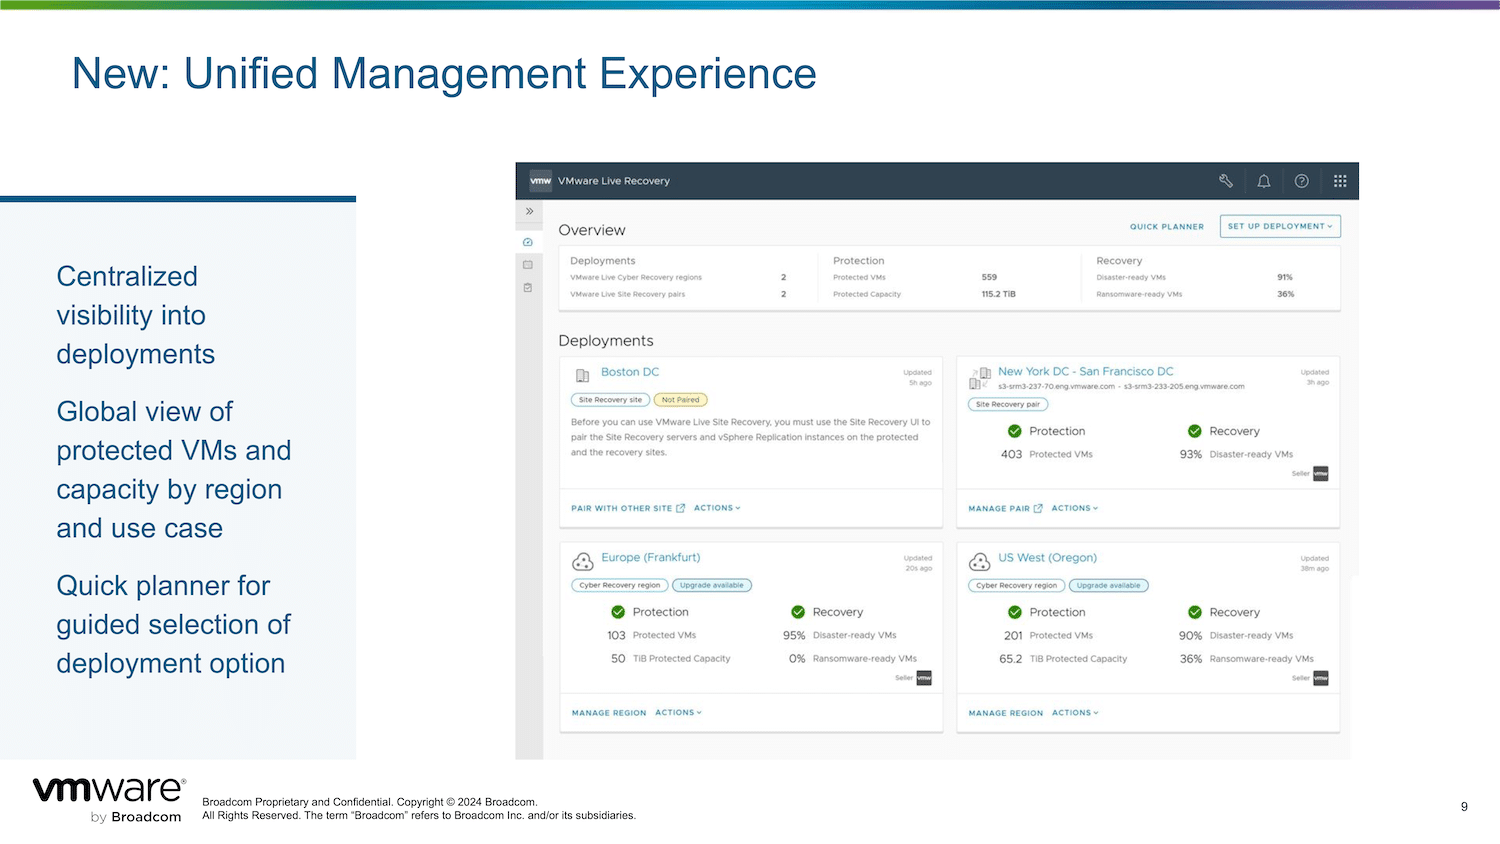Click the 0% Ransomware-ready VMs value
This screenshot has height=844, width=1500.
pos(797,659)
